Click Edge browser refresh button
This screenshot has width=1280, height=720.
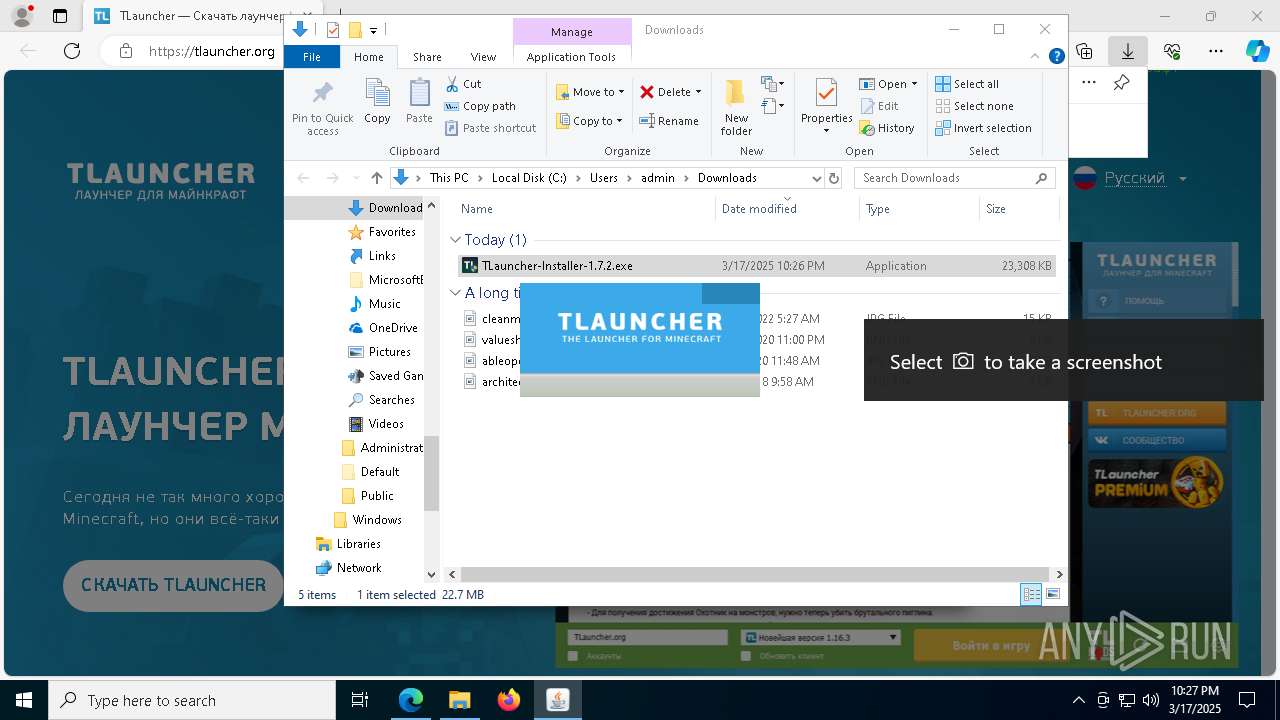point(72,50)
